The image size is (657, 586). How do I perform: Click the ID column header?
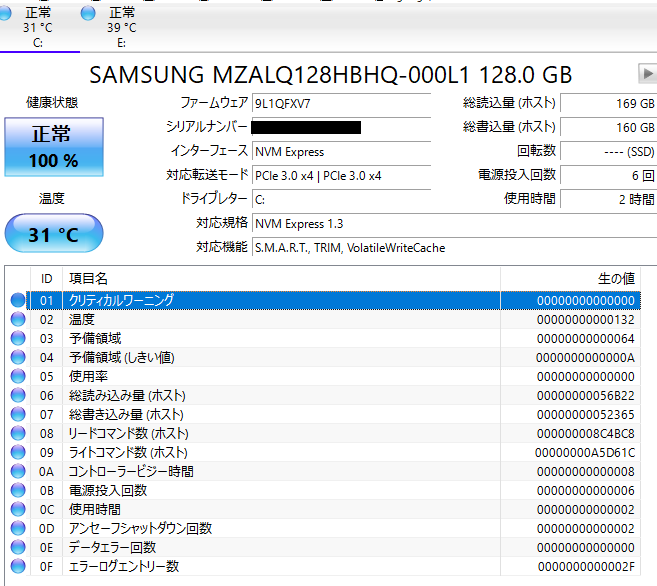click(47, 279)
